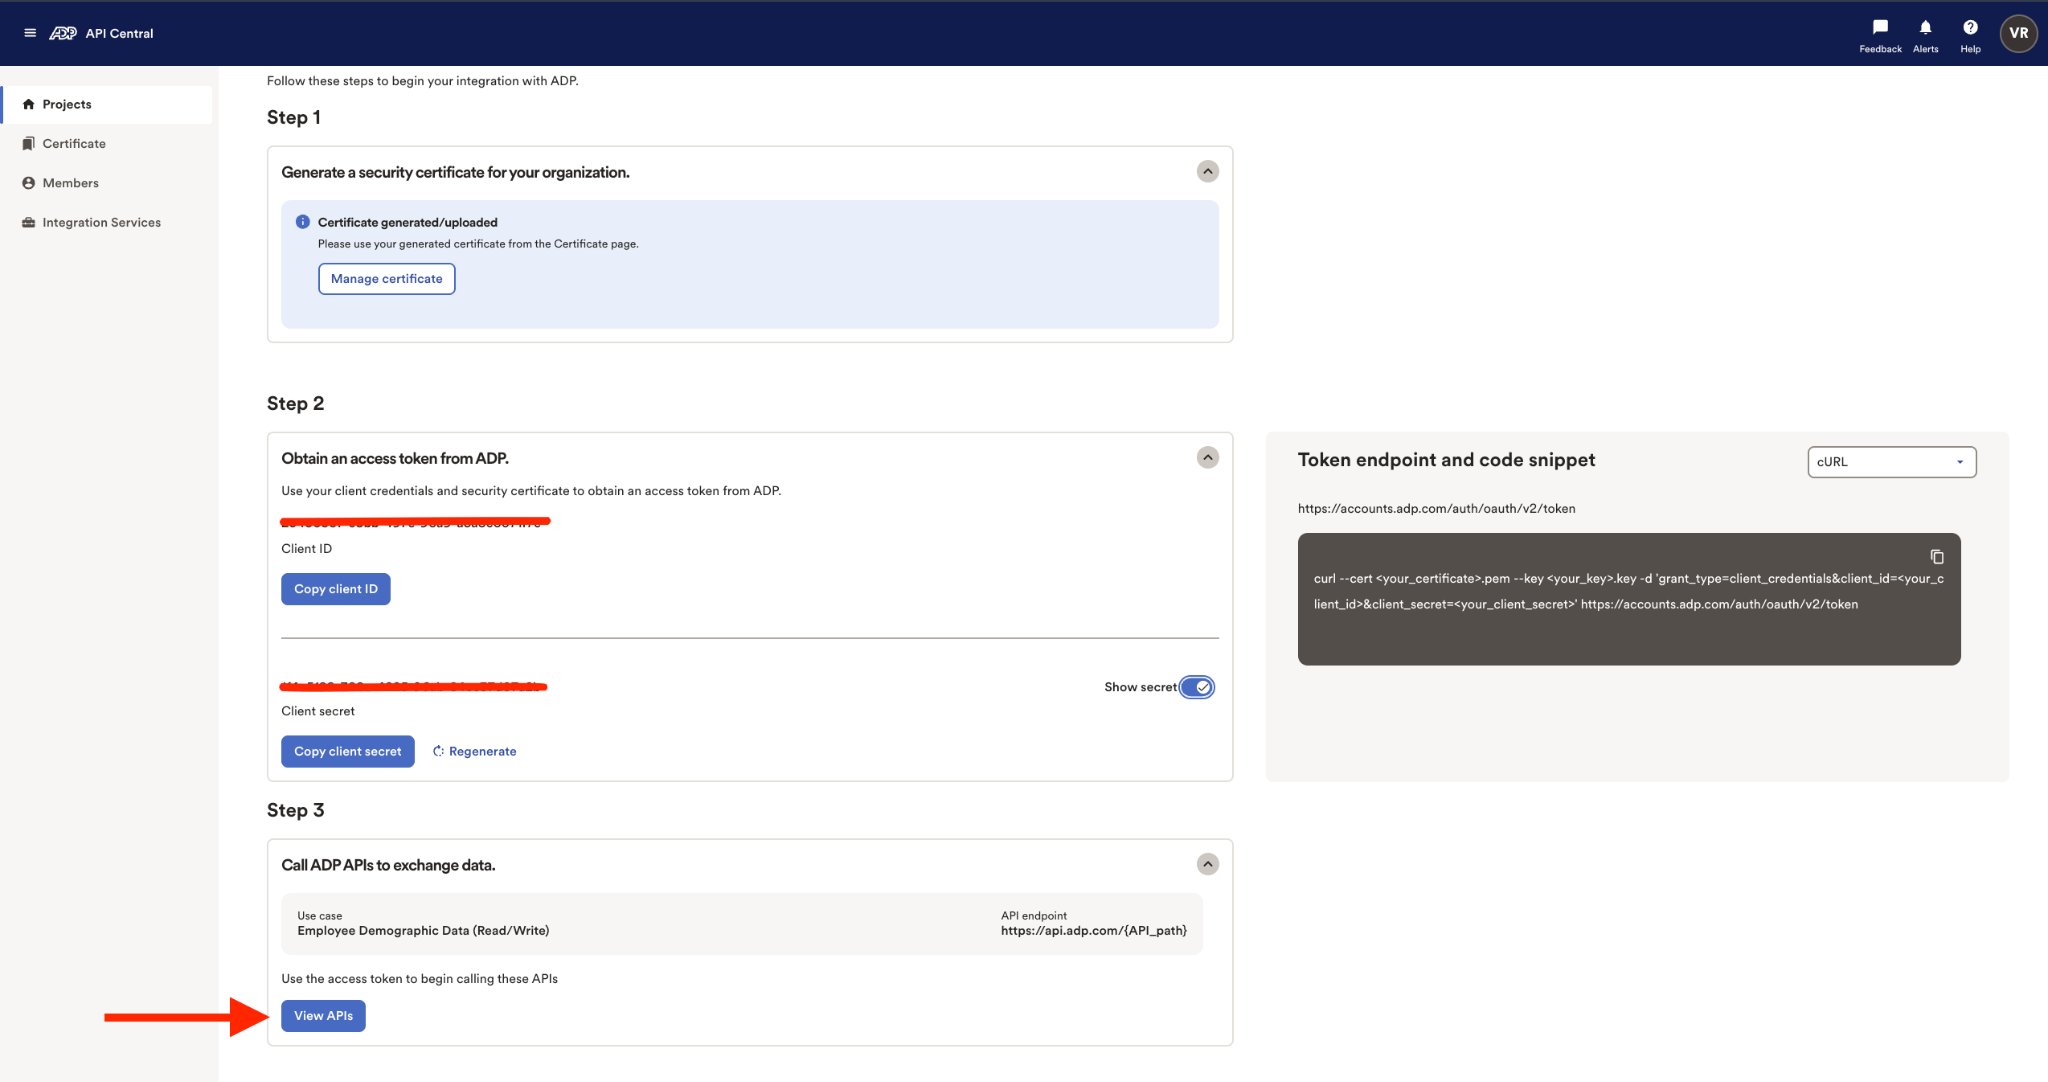Open Members in the sidebar
Image resolution: width=2048 pixels, height=1082 pixels.
70,183
